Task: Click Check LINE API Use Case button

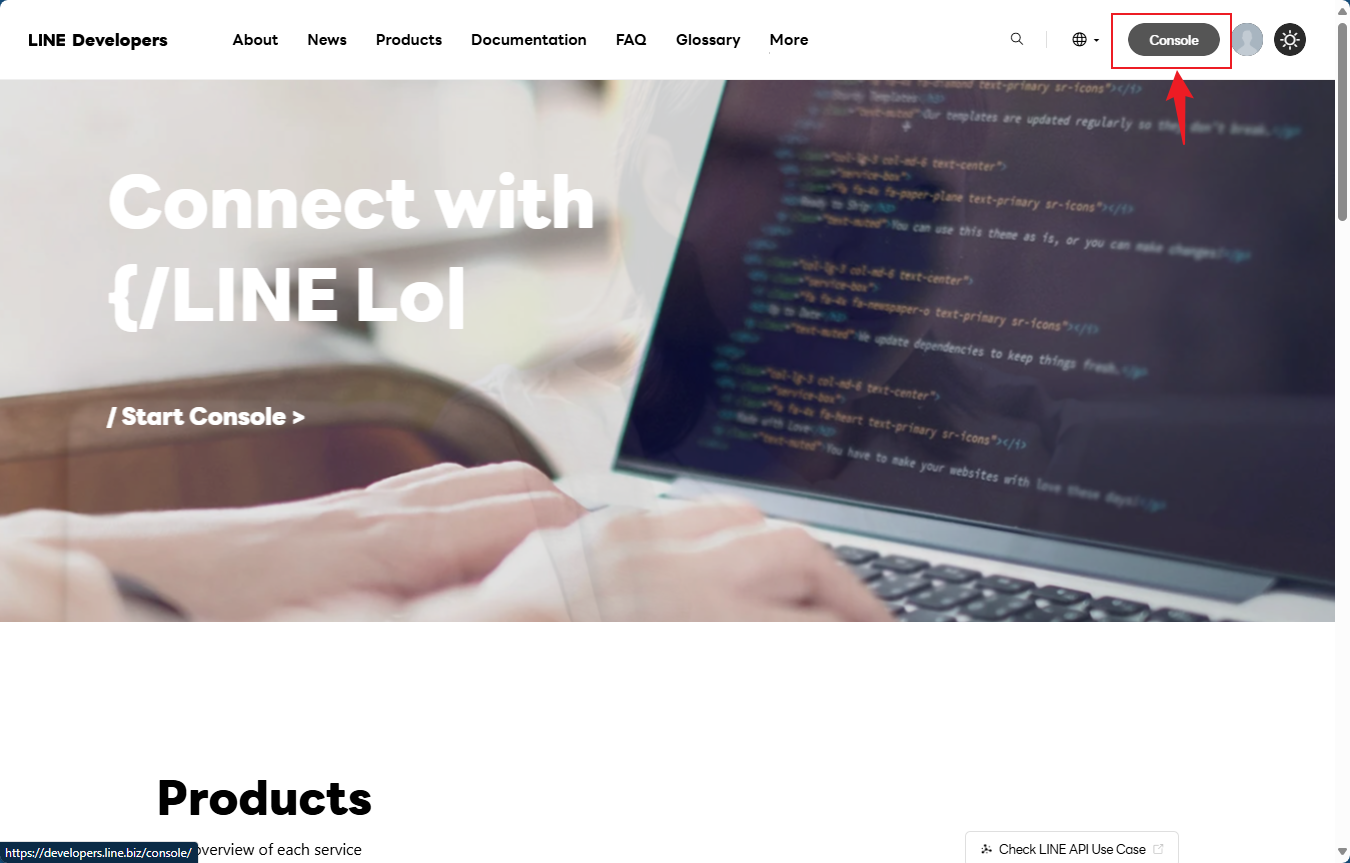Action: [x=1072, y=848]
